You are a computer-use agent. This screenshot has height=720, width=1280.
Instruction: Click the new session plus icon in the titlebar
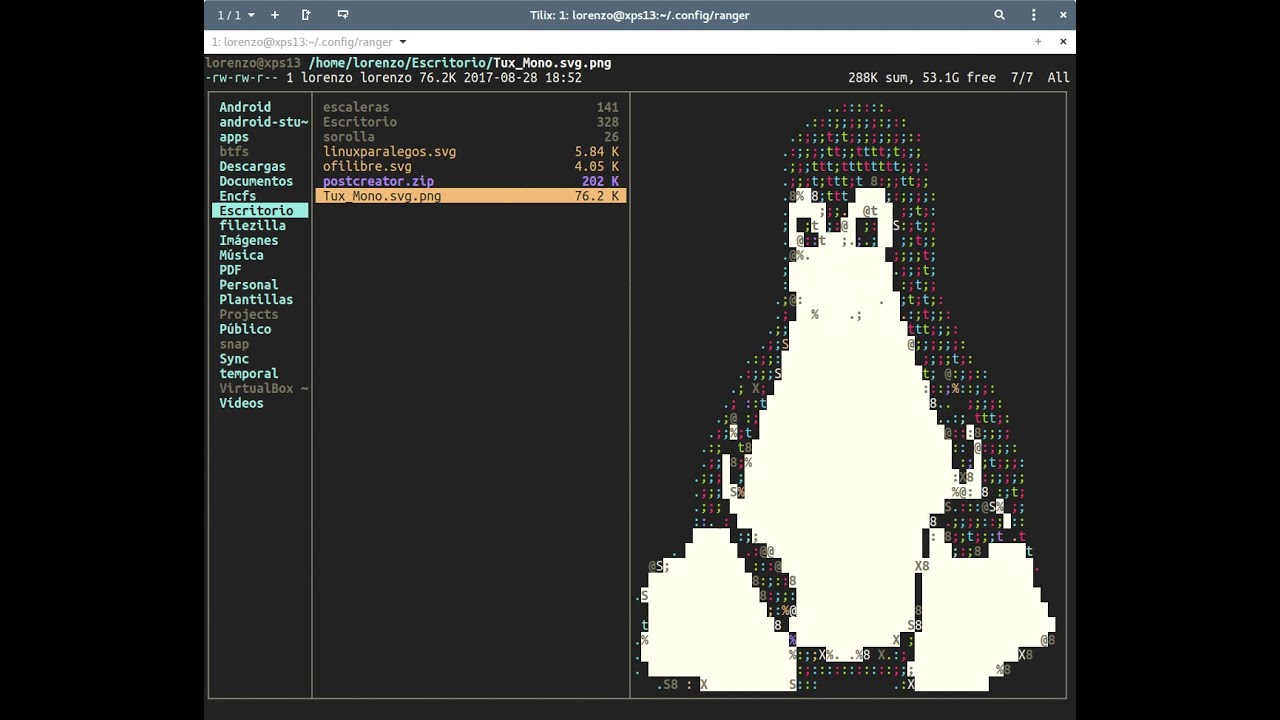275,15
